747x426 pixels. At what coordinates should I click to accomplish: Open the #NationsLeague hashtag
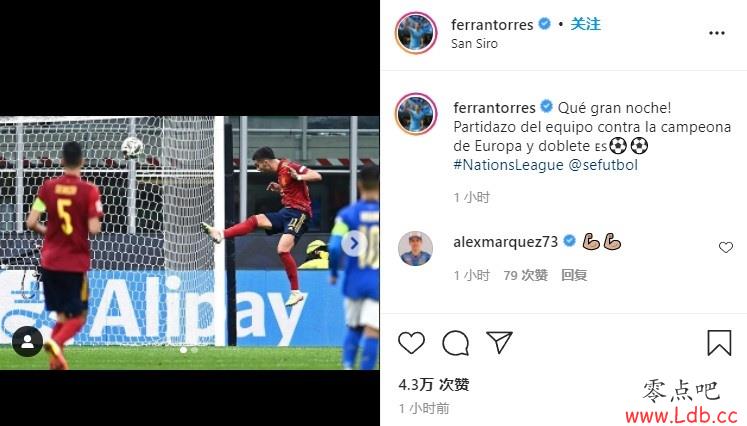508,165
